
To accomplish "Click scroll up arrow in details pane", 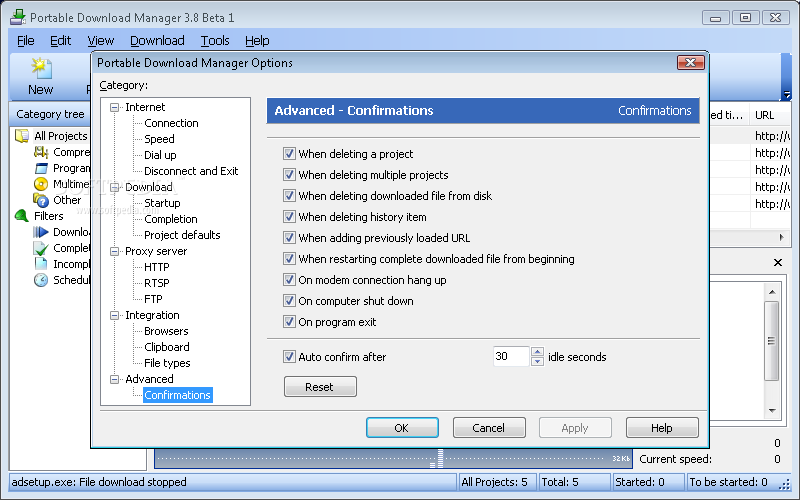I will point(772,292).
